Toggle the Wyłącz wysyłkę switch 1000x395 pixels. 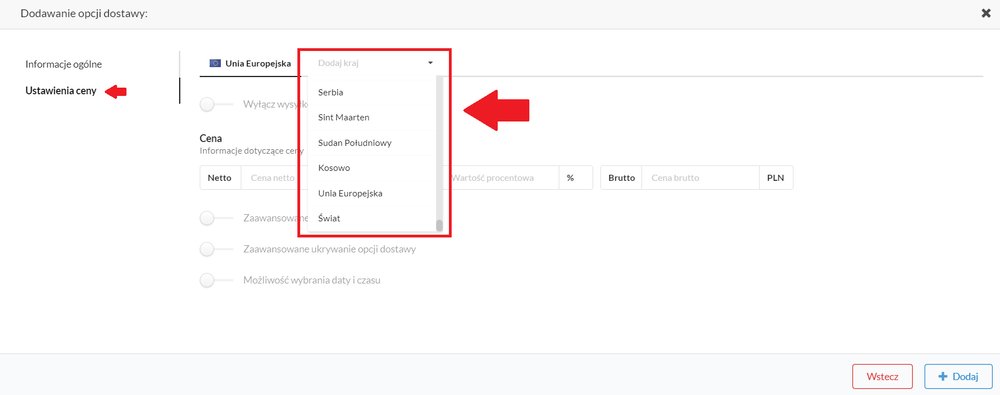pos(216,105)
